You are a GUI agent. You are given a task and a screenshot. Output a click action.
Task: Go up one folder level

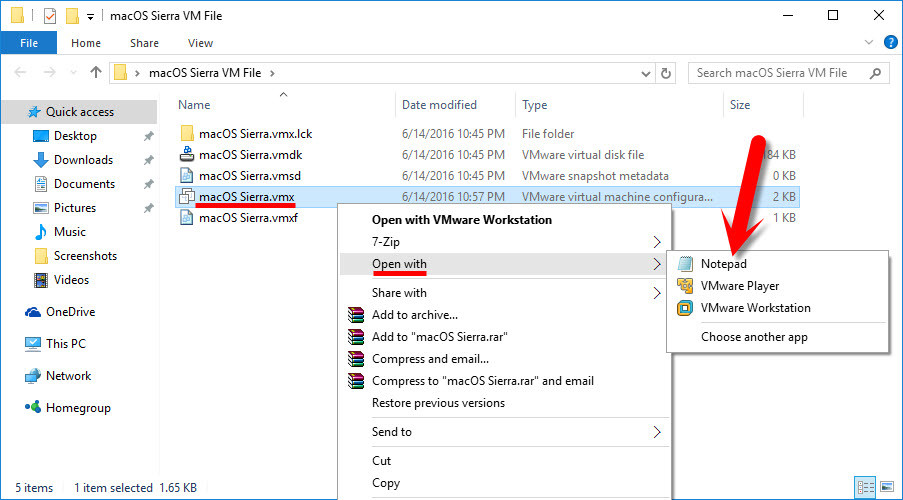point(96,73)
